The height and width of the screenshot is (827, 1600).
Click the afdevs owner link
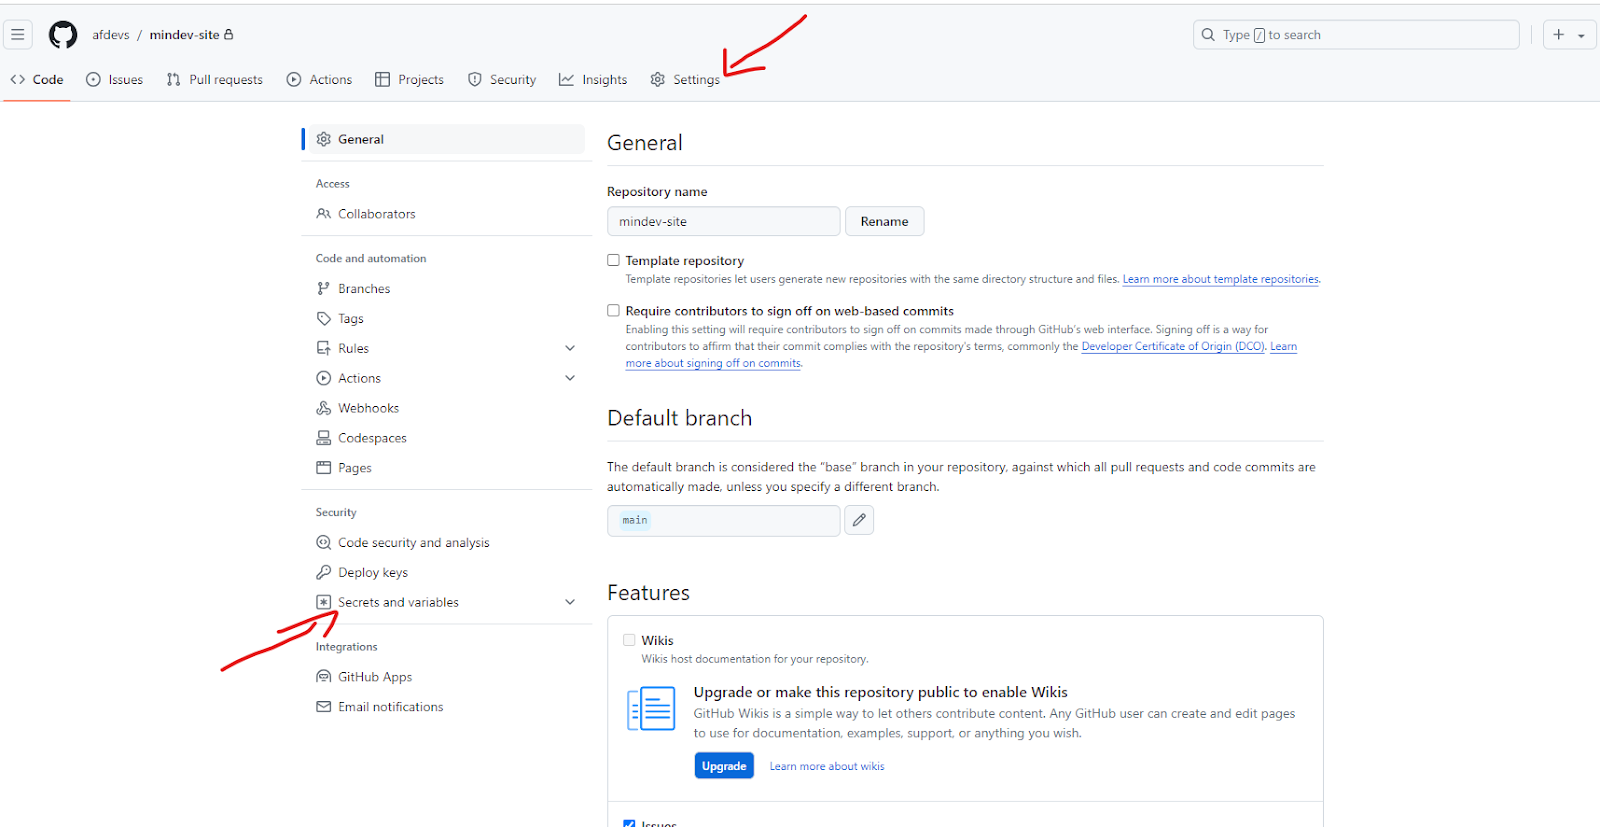tap(111, 34)
